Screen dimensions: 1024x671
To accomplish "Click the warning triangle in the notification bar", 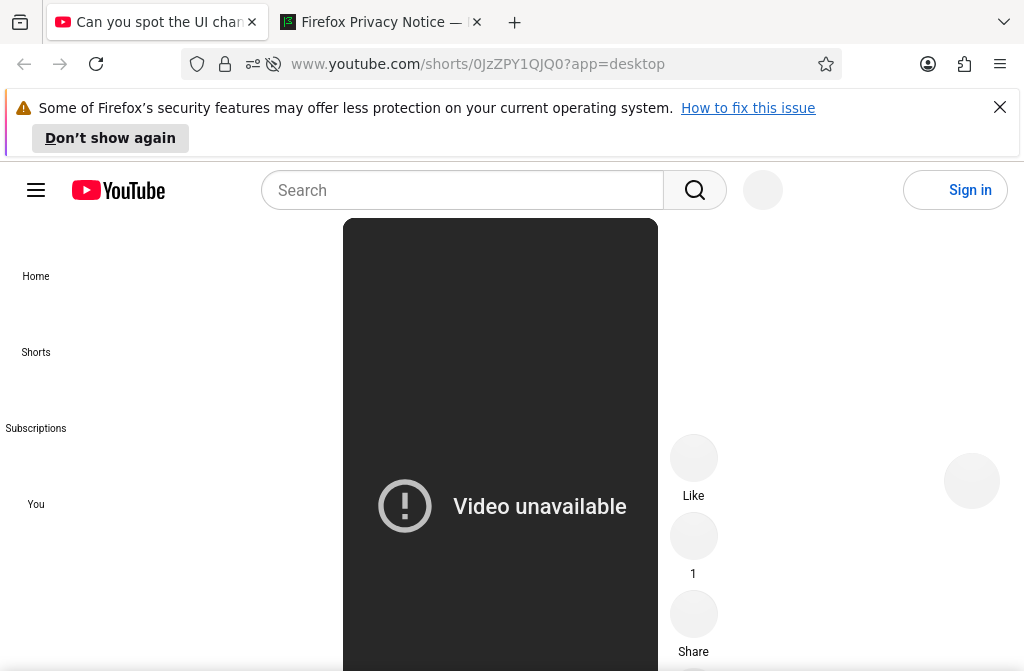I will click(x=24, y=108).
